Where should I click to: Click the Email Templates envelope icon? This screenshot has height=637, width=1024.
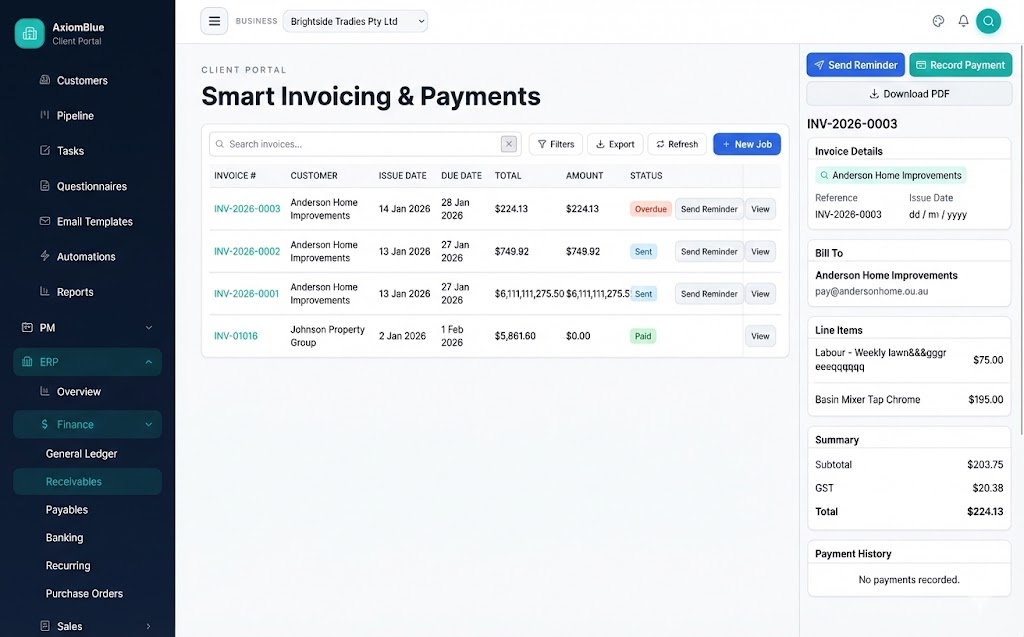point(44,221)
